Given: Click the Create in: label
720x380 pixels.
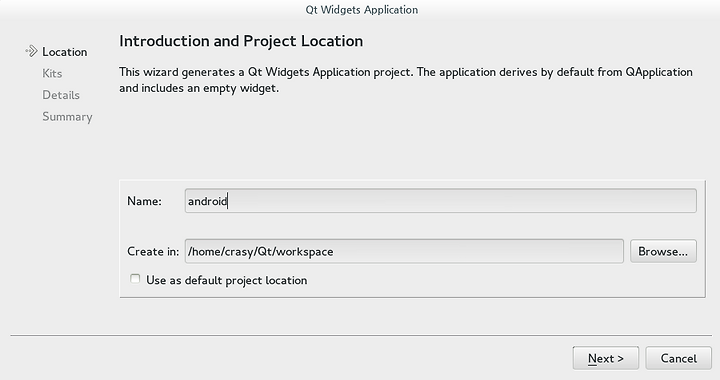Looking at the screenshot, I should 153,251.
